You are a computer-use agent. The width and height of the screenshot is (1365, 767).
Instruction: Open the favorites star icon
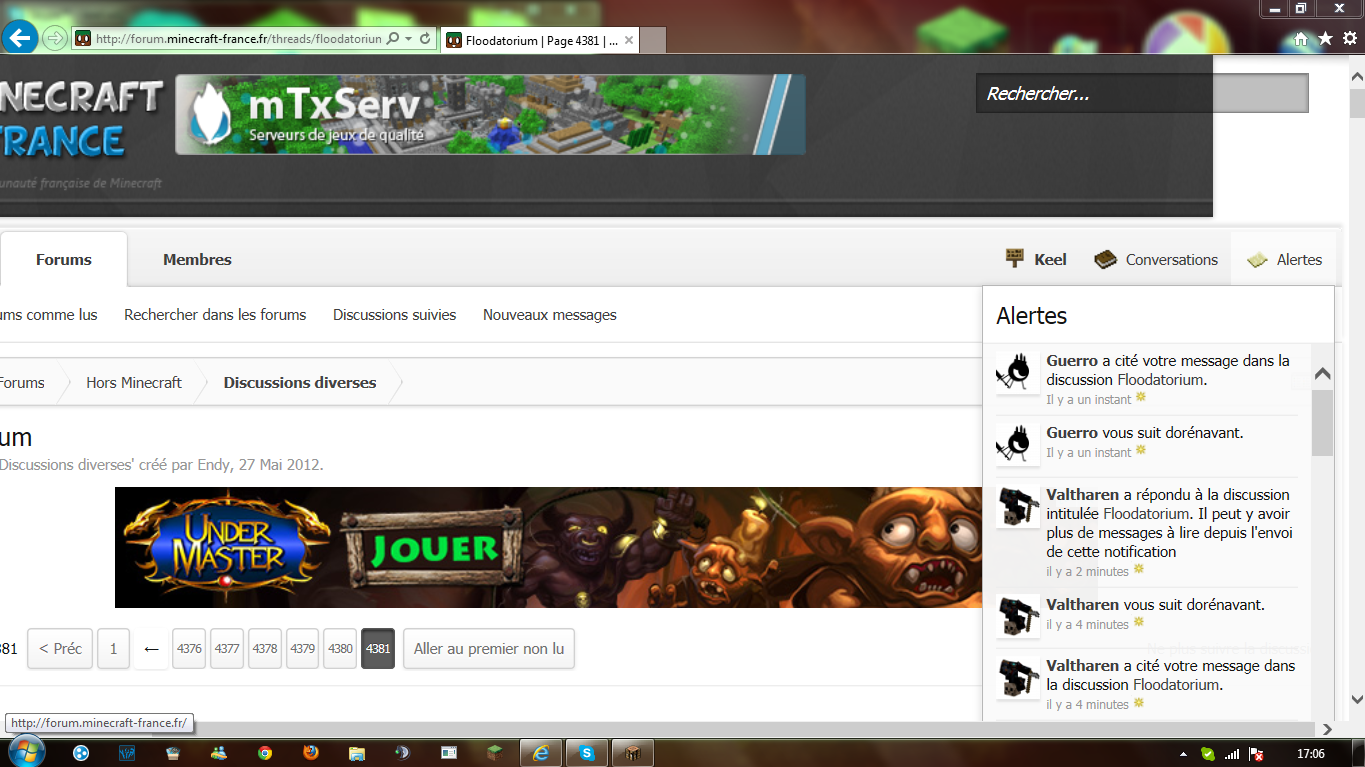tap(1325, 38)
